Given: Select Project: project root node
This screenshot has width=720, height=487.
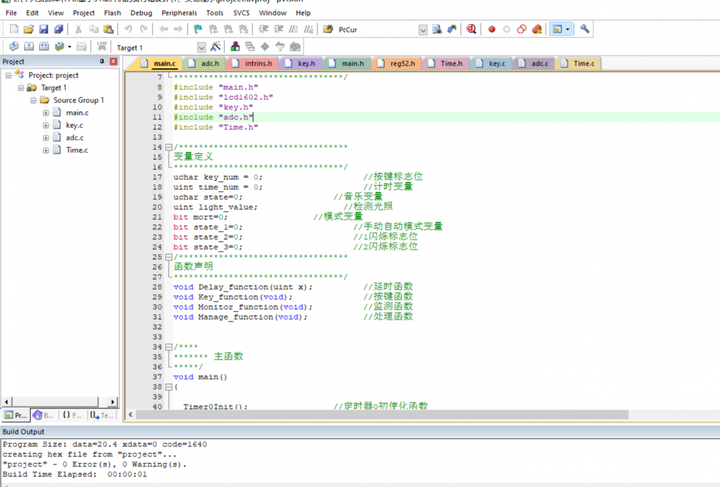Looking at the screenshot, I should pyautogui.click(x=53, y=75).
